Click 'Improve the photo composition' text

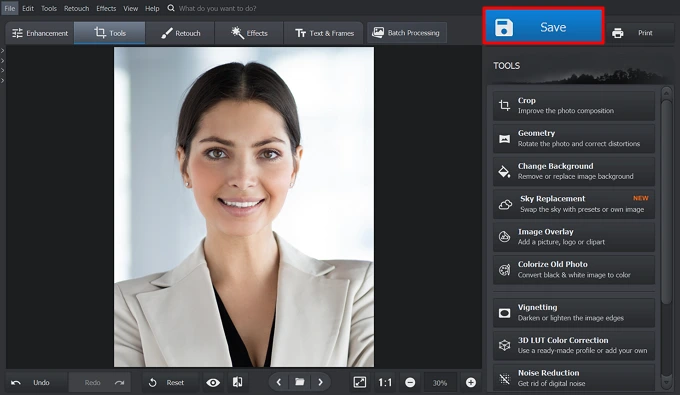(566, 111)
